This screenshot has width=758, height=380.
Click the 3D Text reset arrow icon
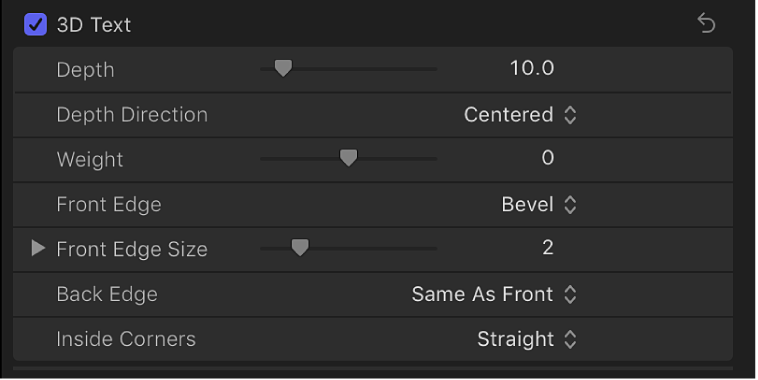706,23
